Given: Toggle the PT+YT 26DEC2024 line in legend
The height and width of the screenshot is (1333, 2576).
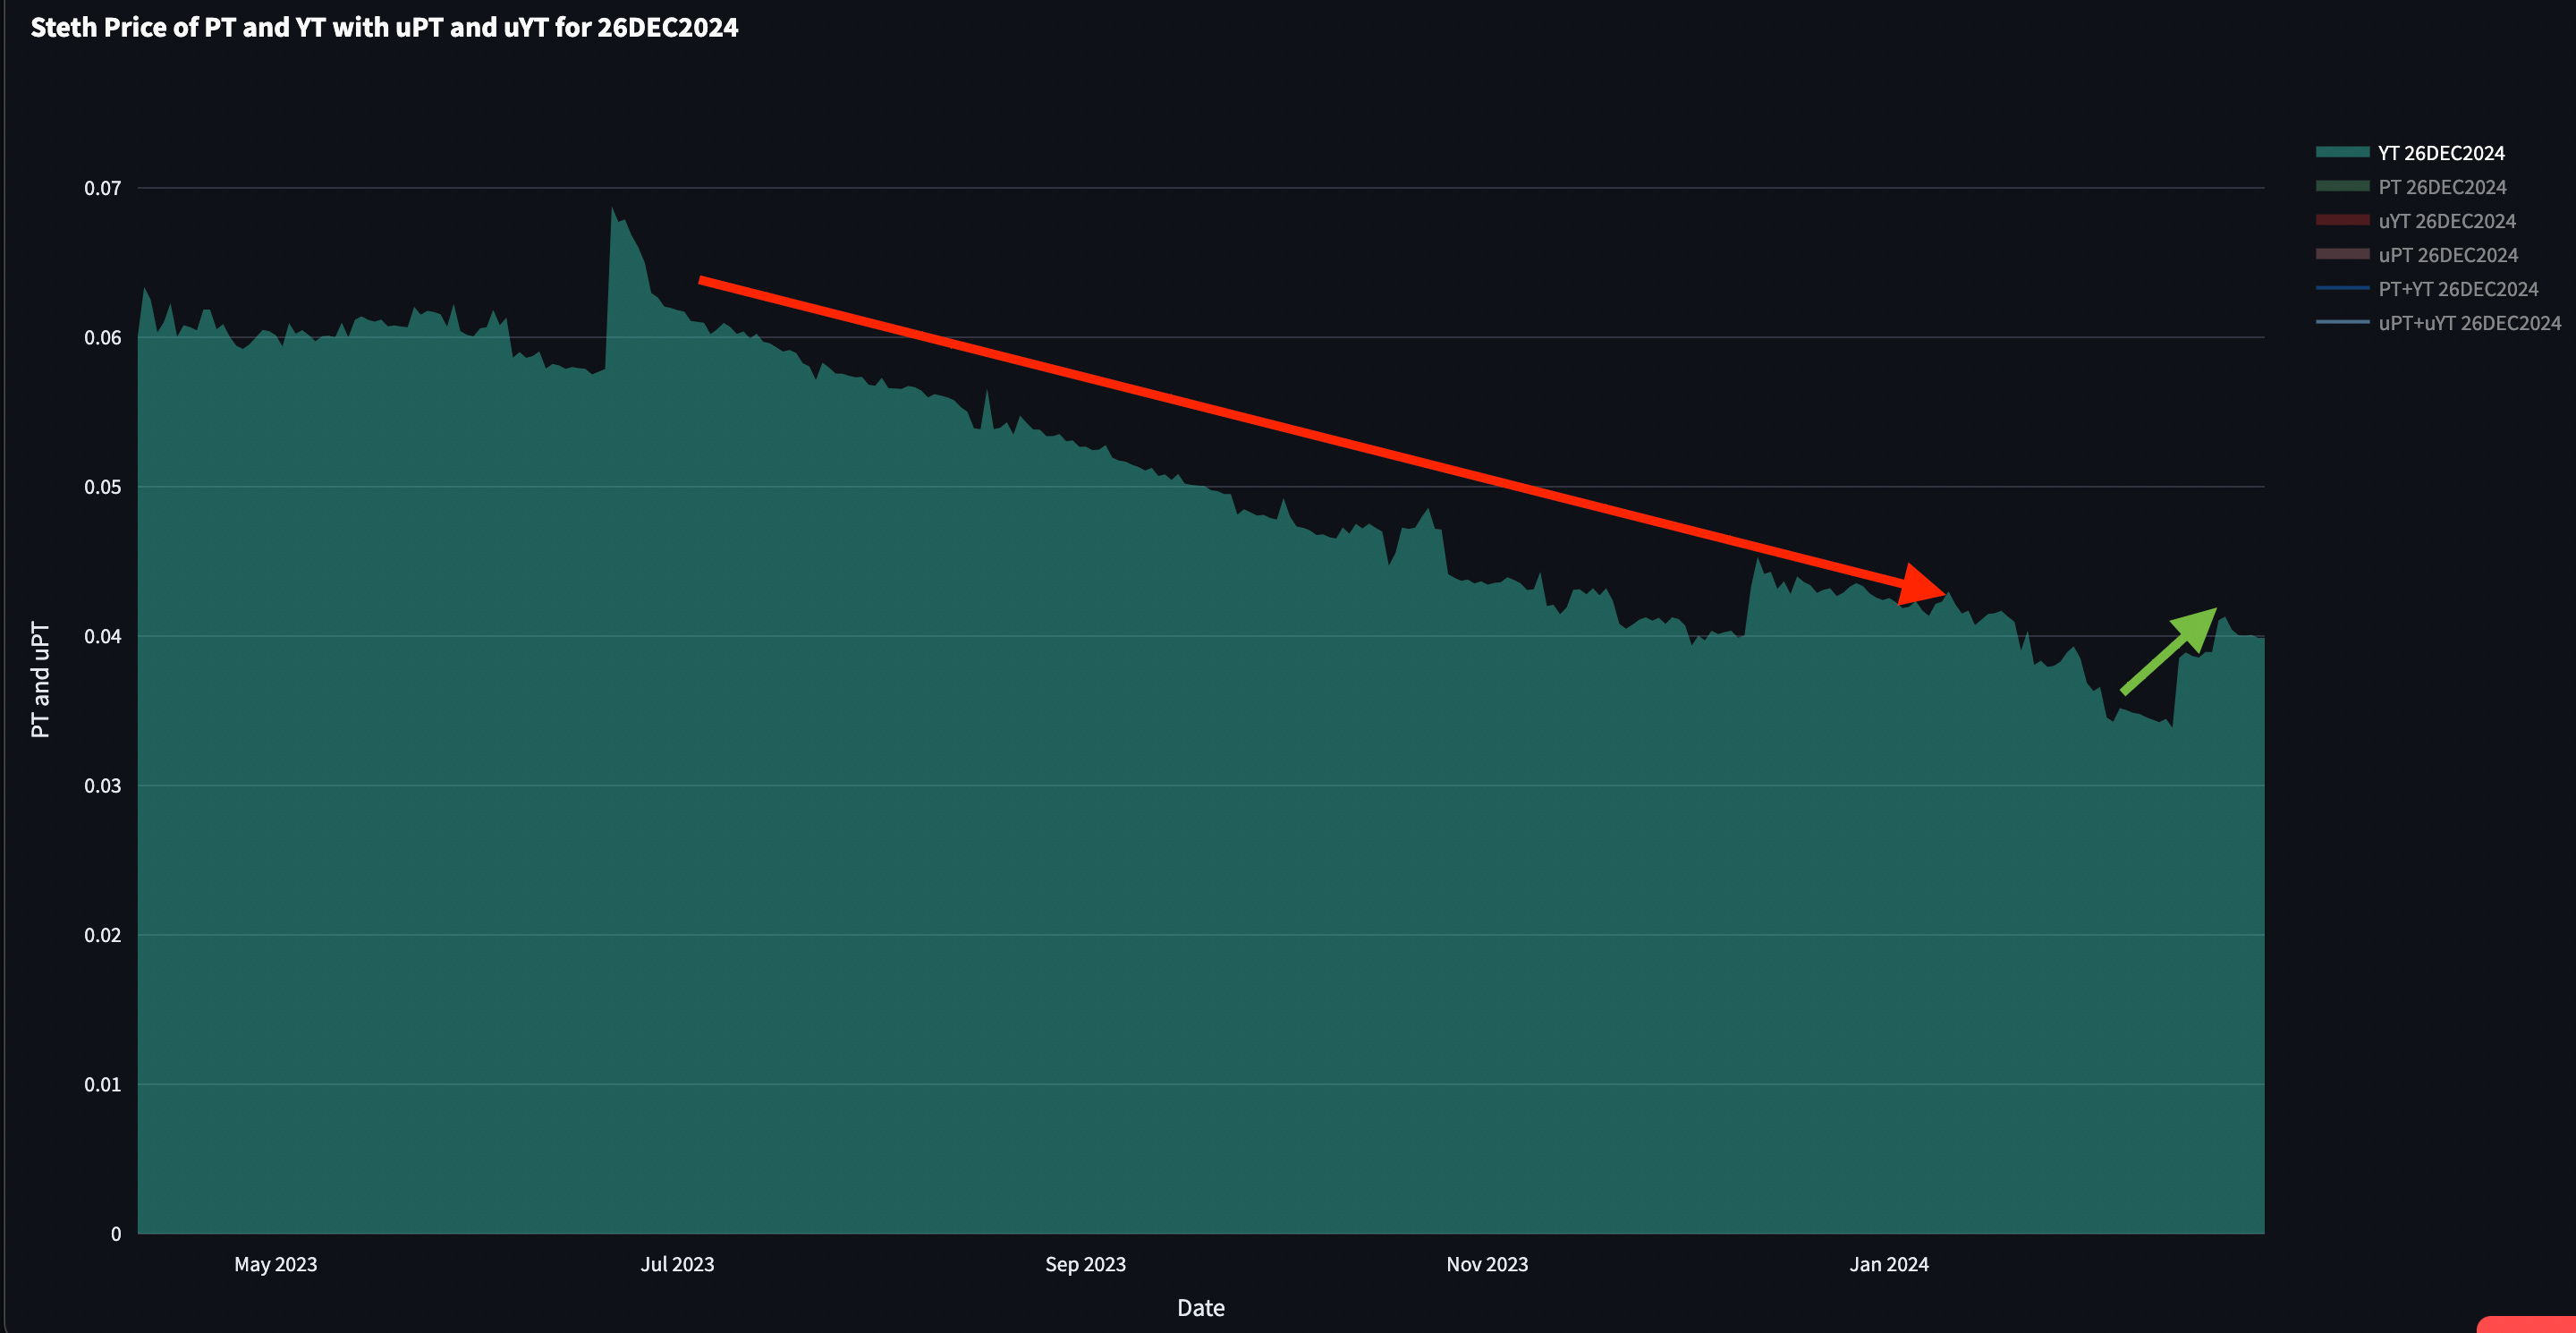Looking at the screenshot, I should 2457,289.
